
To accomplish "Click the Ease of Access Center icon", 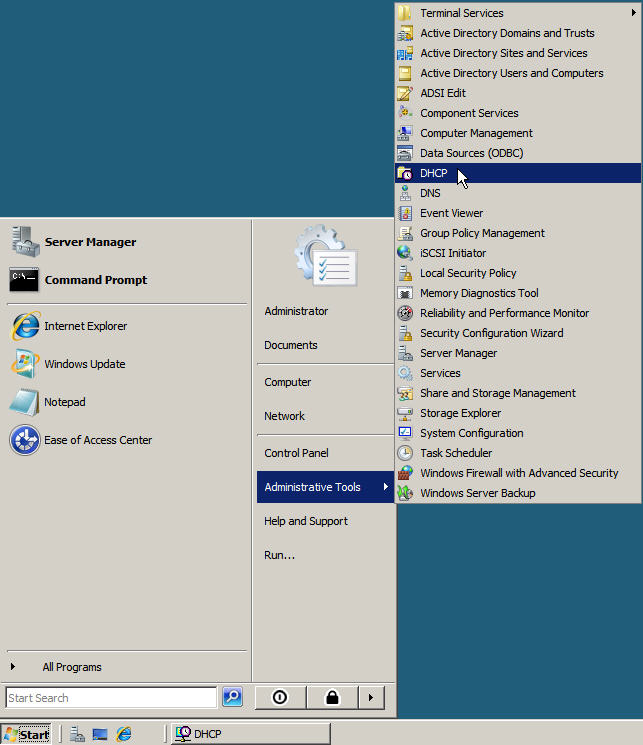I will click(25, 440).
